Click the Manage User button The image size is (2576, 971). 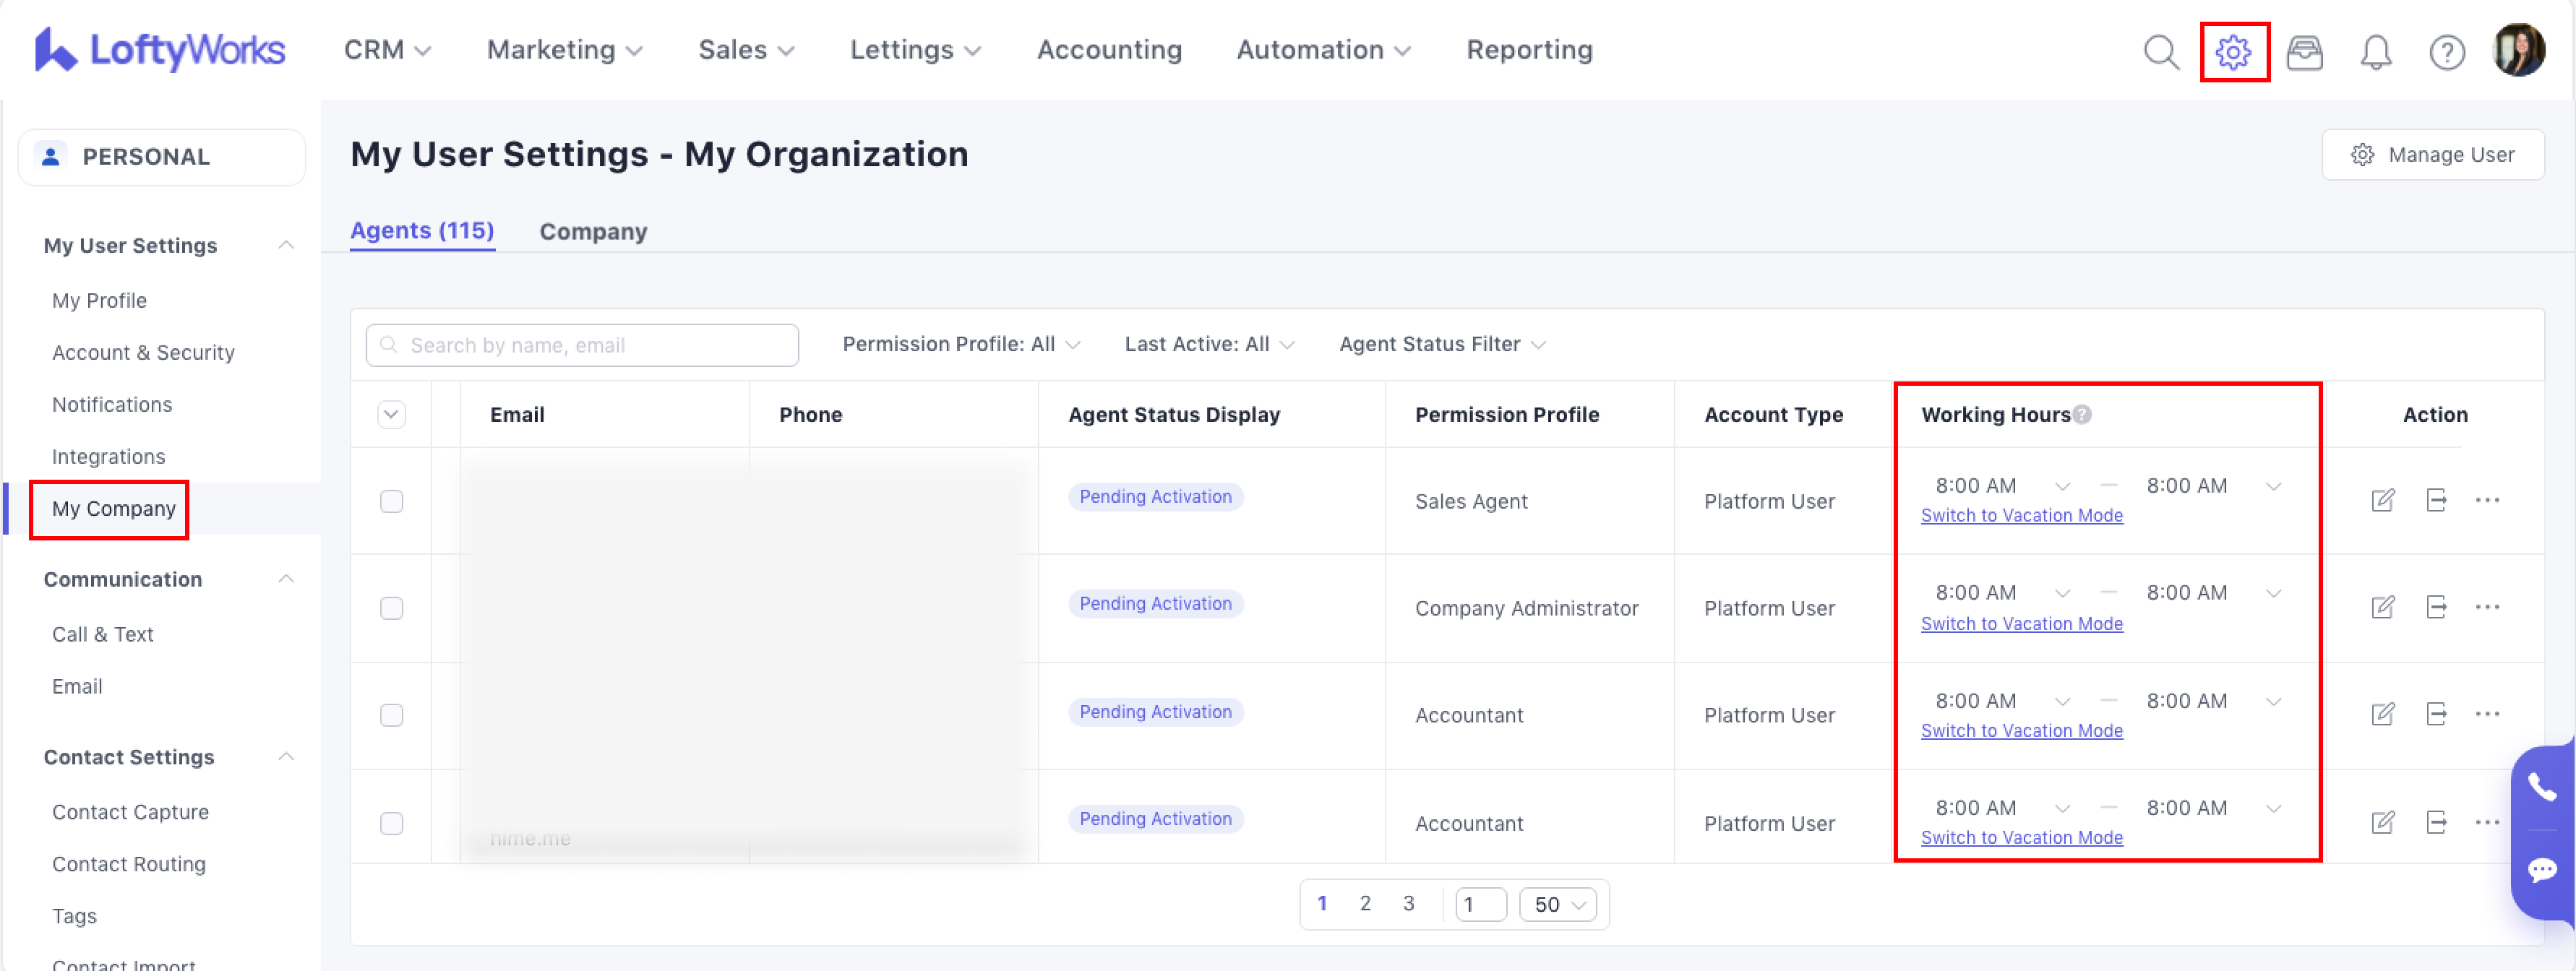pyautogui.click(x=2432, y=155)
